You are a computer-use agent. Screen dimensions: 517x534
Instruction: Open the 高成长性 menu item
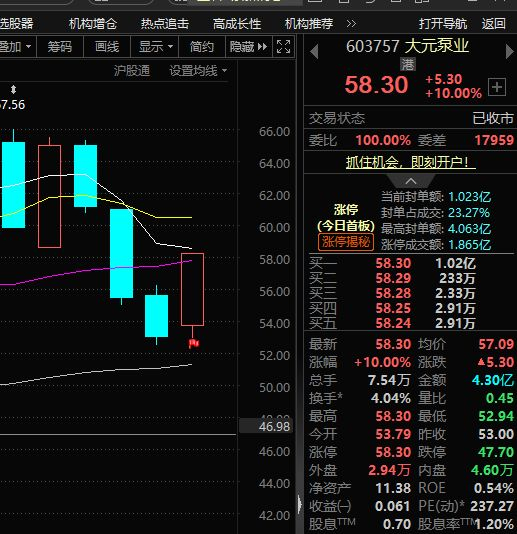point(237,23)
